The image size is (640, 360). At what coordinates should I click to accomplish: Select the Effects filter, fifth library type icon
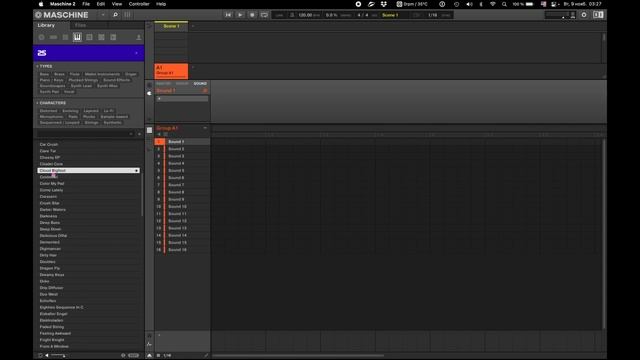tap(89, 37)
